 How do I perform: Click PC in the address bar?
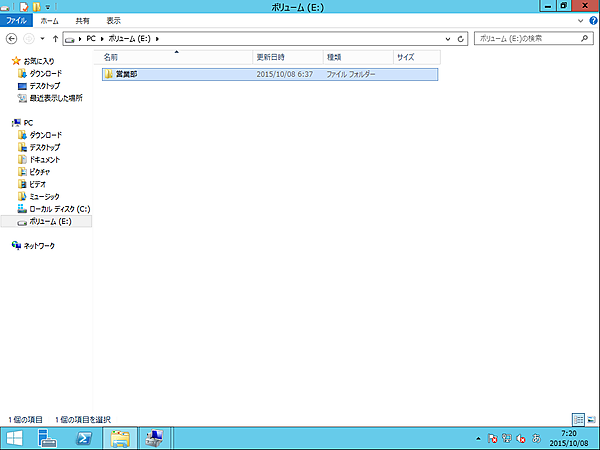(91, 39)
